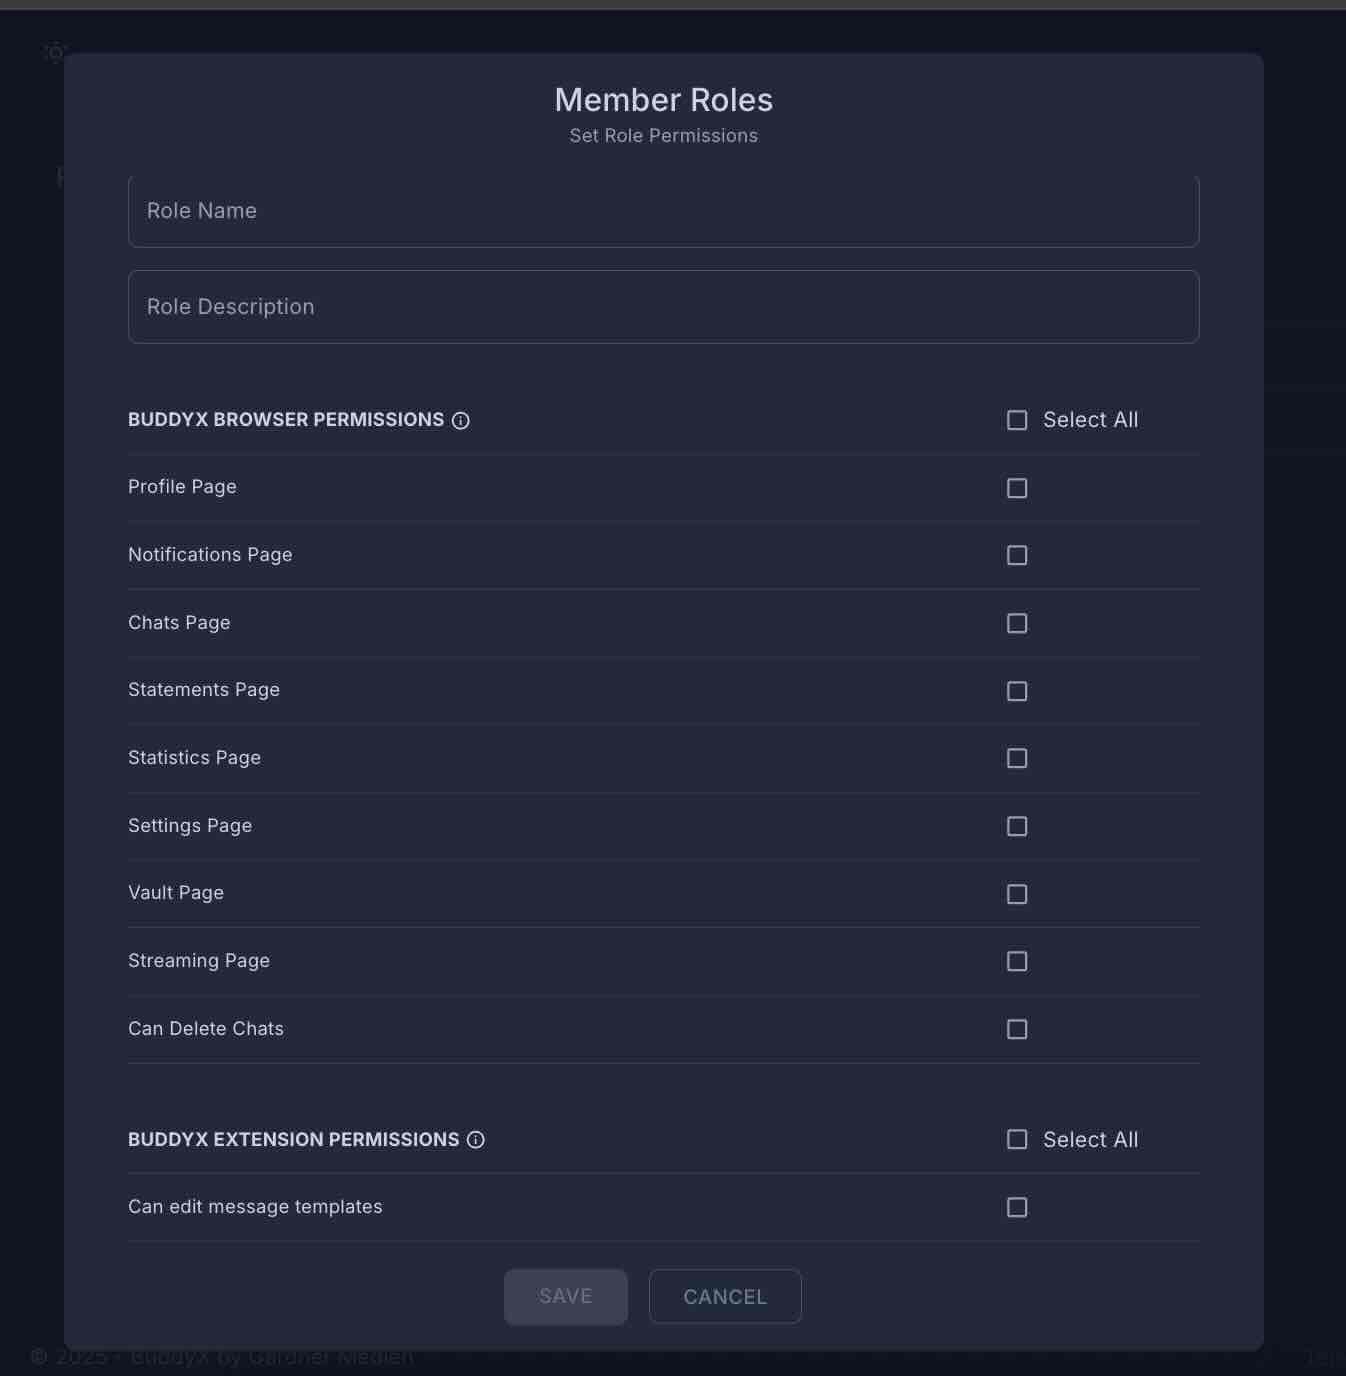Check Select All for Browser Permissions
This screenshot has height=1376, width=1346.
[x=1017, y=420]
